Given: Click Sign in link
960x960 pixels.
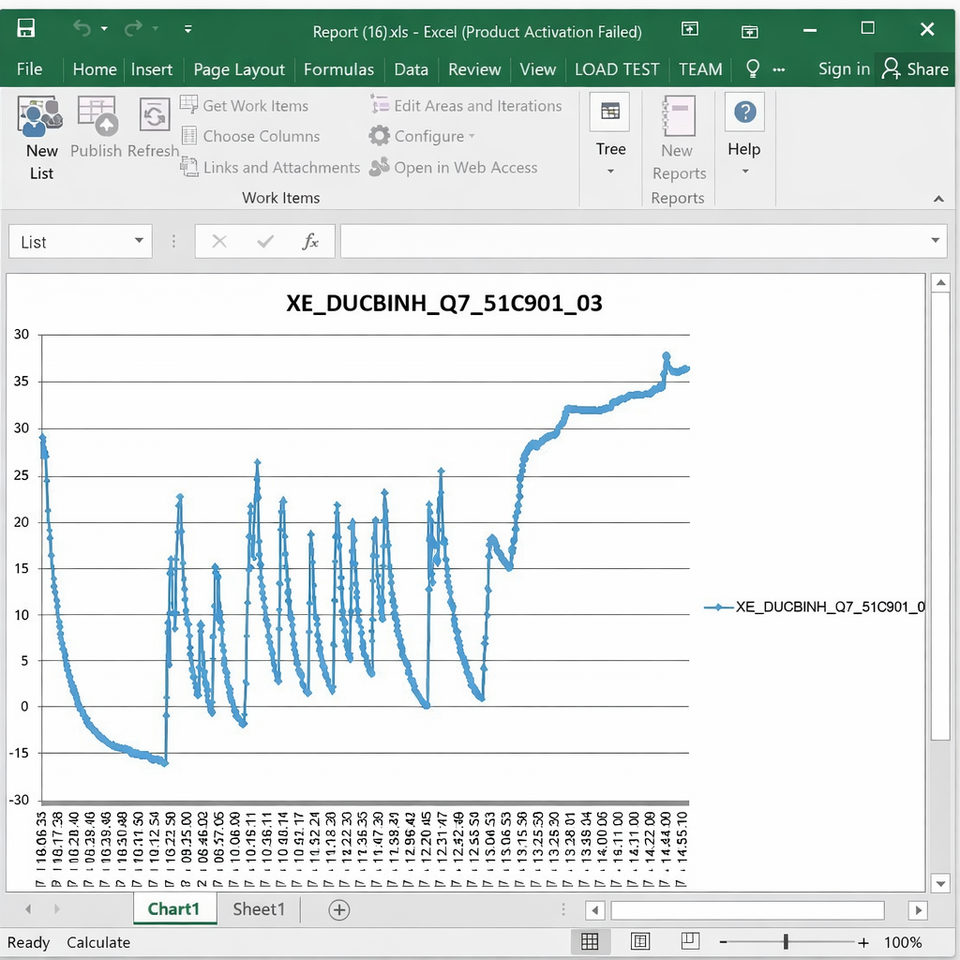Looking at the screenshot, I should coord(843,69).
